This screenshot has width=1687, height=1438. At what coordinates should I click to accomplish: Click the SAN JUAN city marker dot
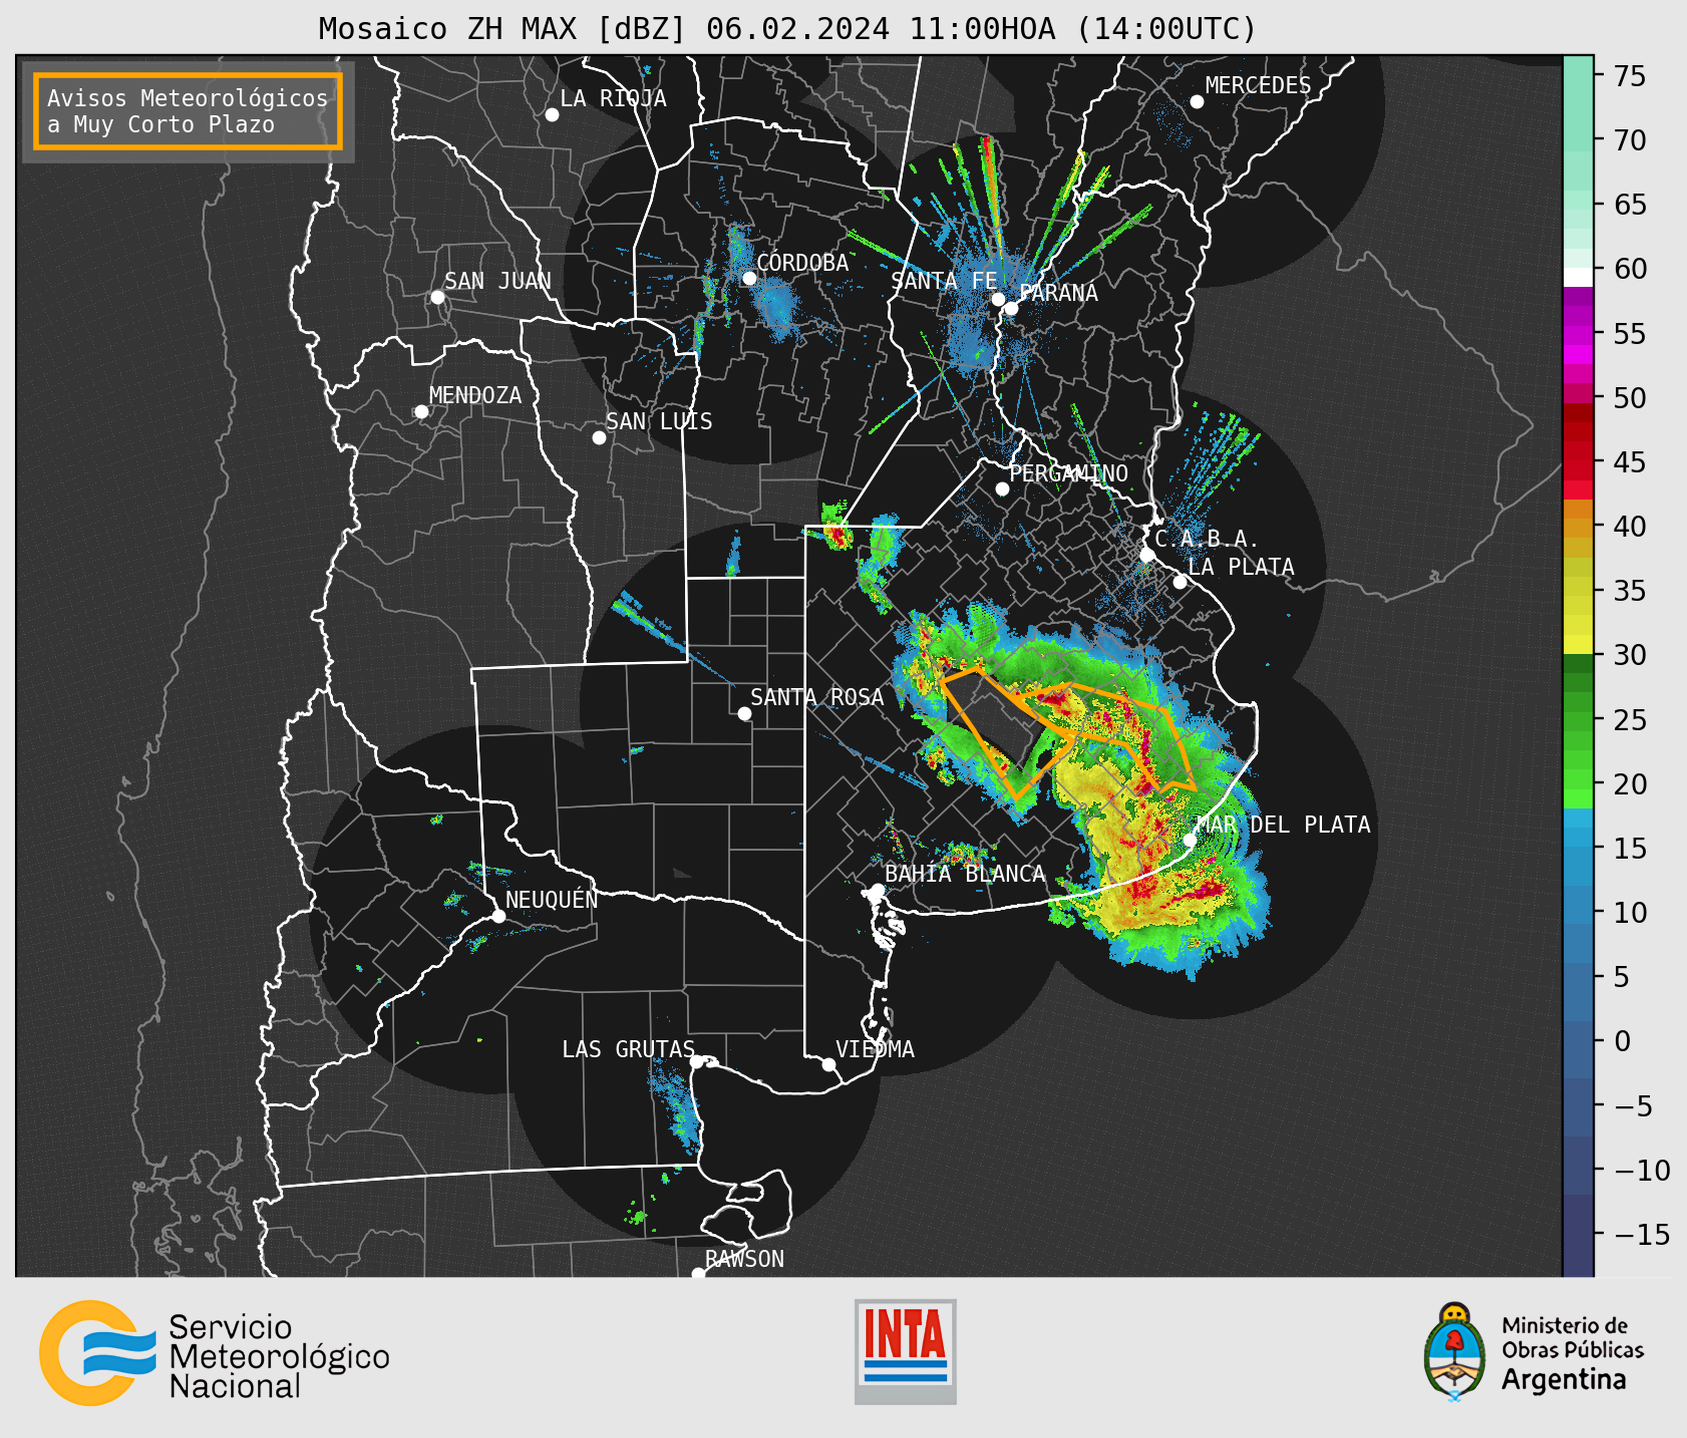pyautogui.click(x=437, y=297)
